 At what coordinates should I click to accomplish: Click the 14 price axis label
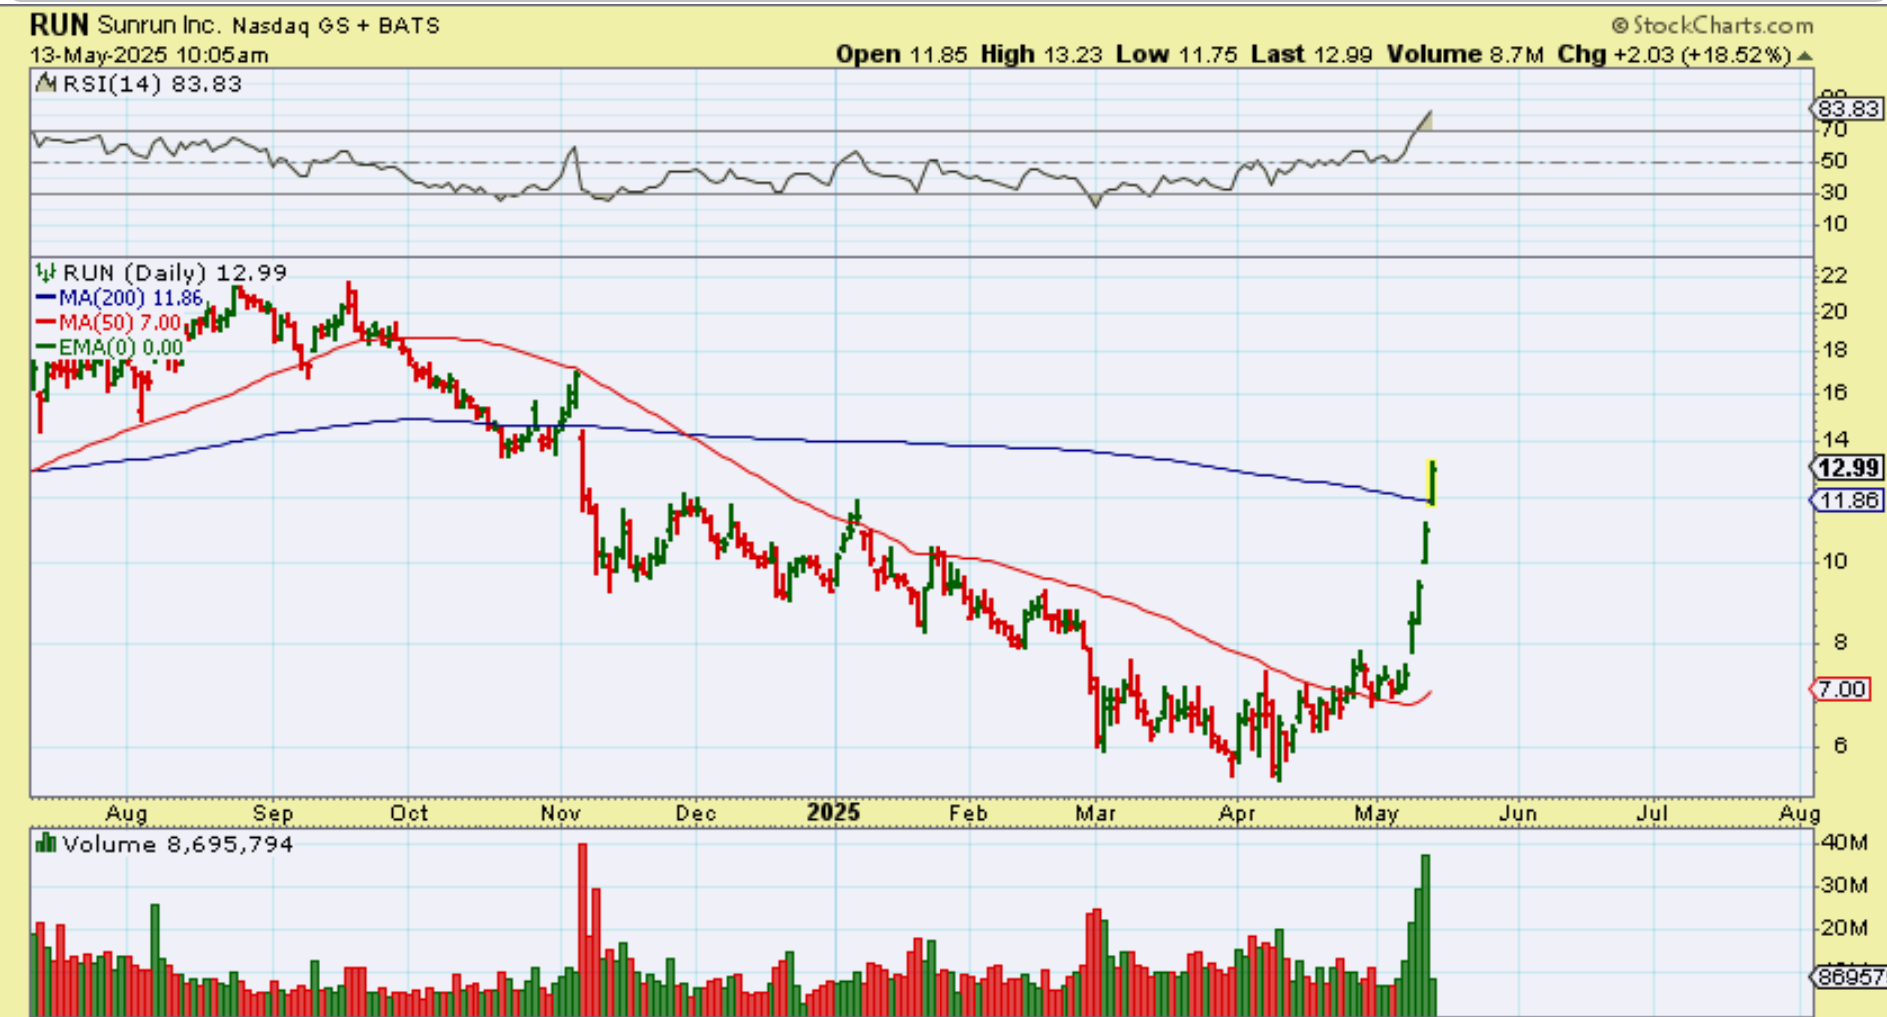[1834, 439]
